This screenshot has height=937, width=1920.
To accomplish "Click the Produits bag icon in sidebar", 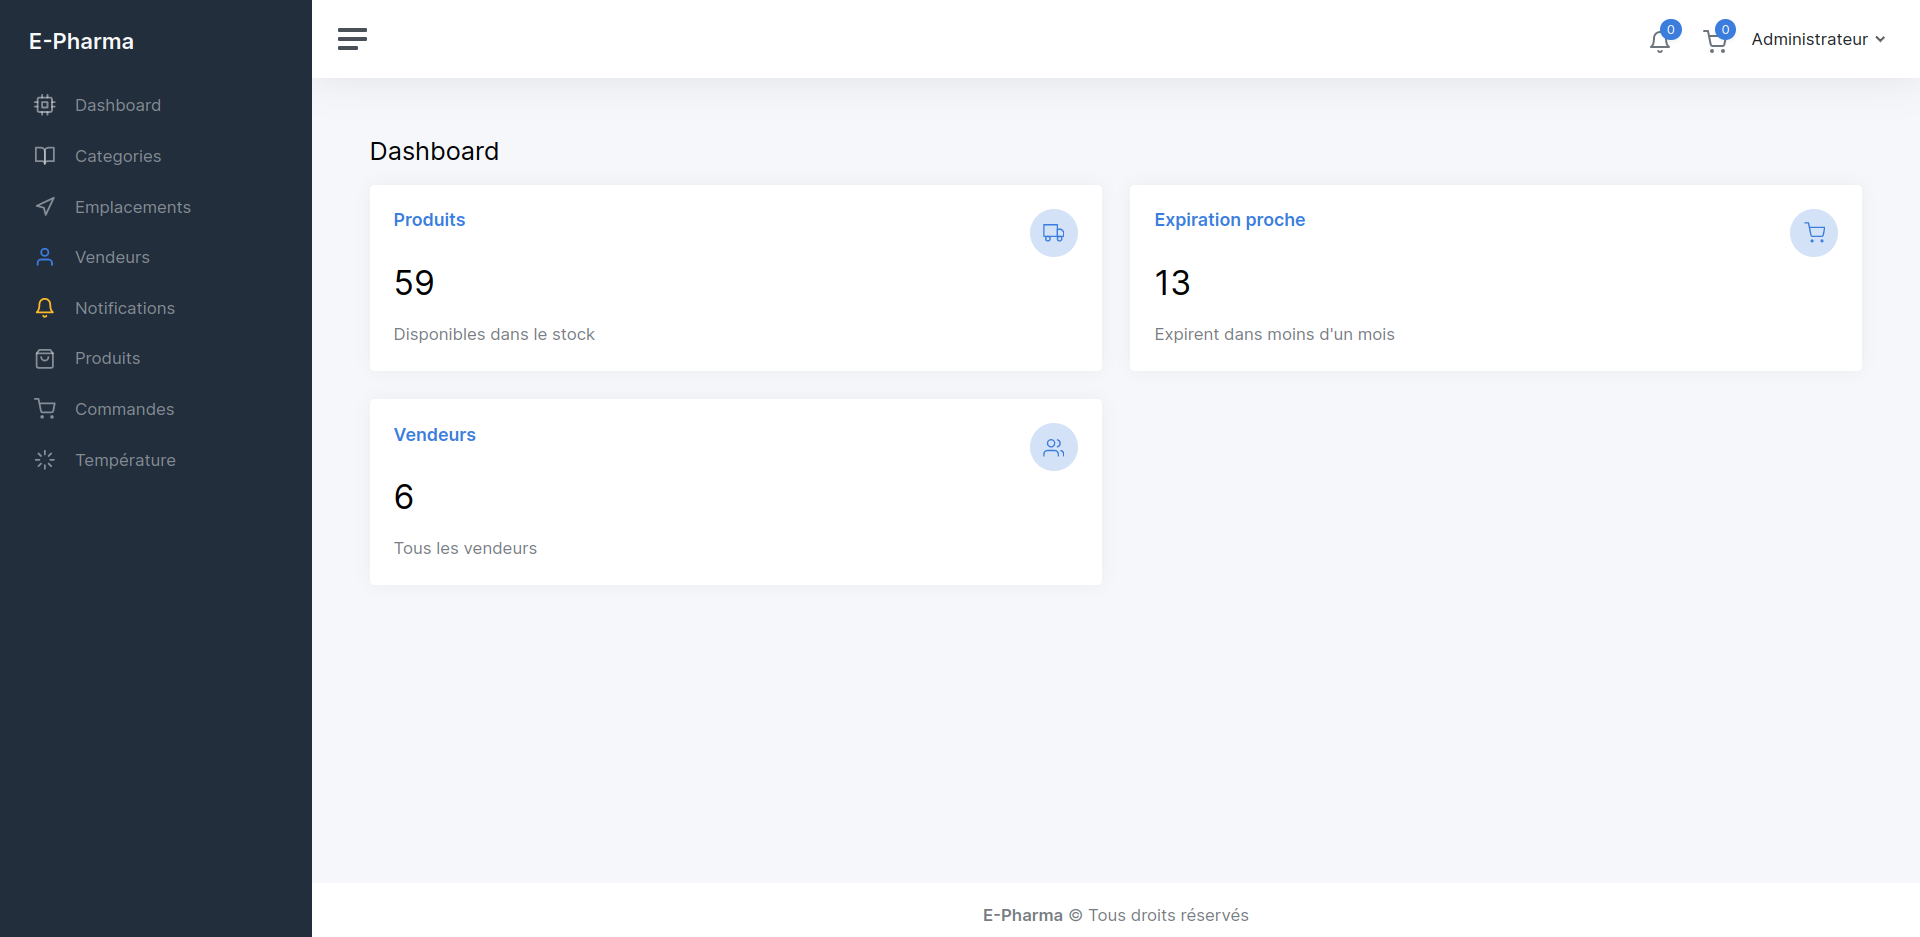I will [x=45, y=358].
